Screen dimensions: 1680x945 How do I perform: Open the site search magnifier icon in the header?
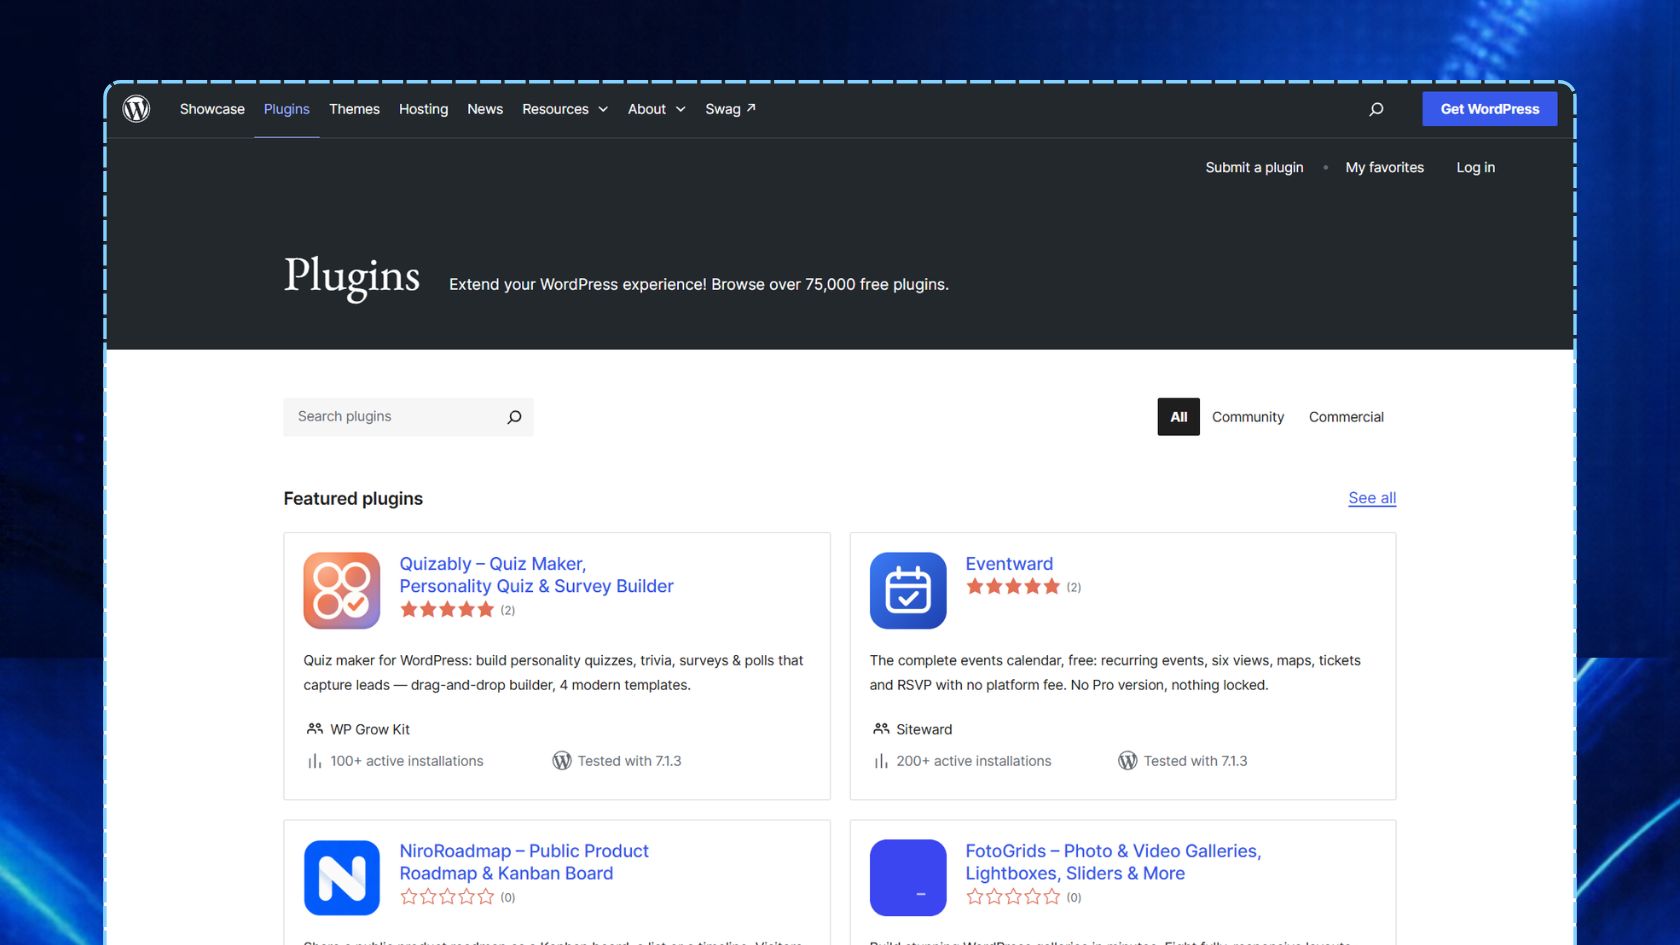1376,109
